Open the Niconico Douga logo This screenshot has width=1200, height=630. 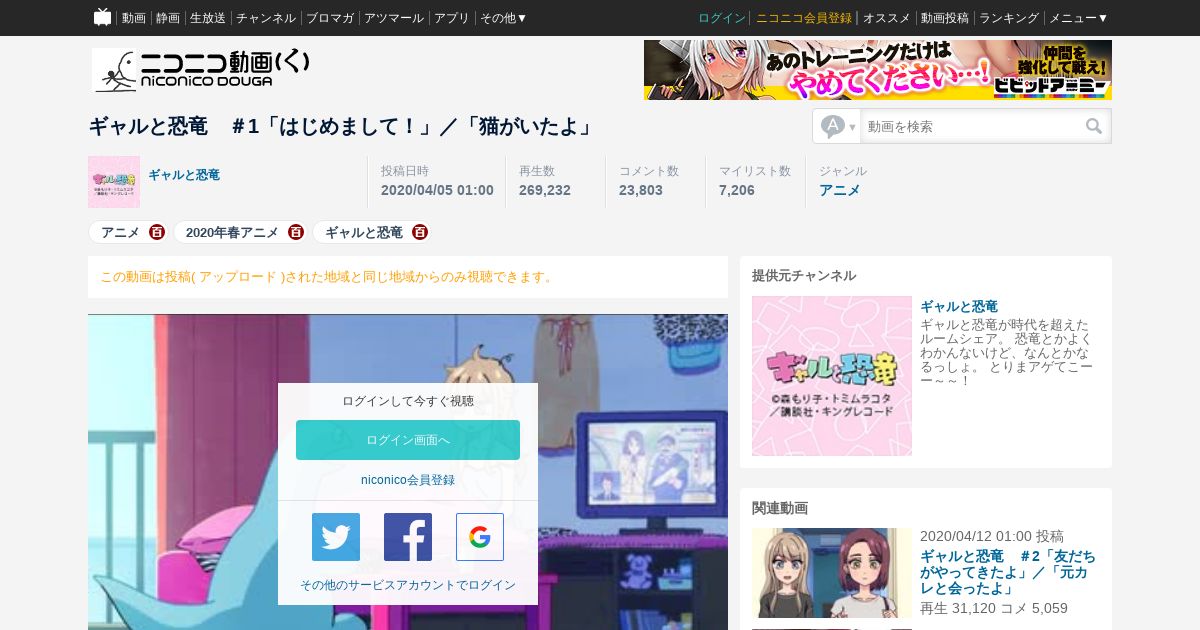[x=201, y=70]
